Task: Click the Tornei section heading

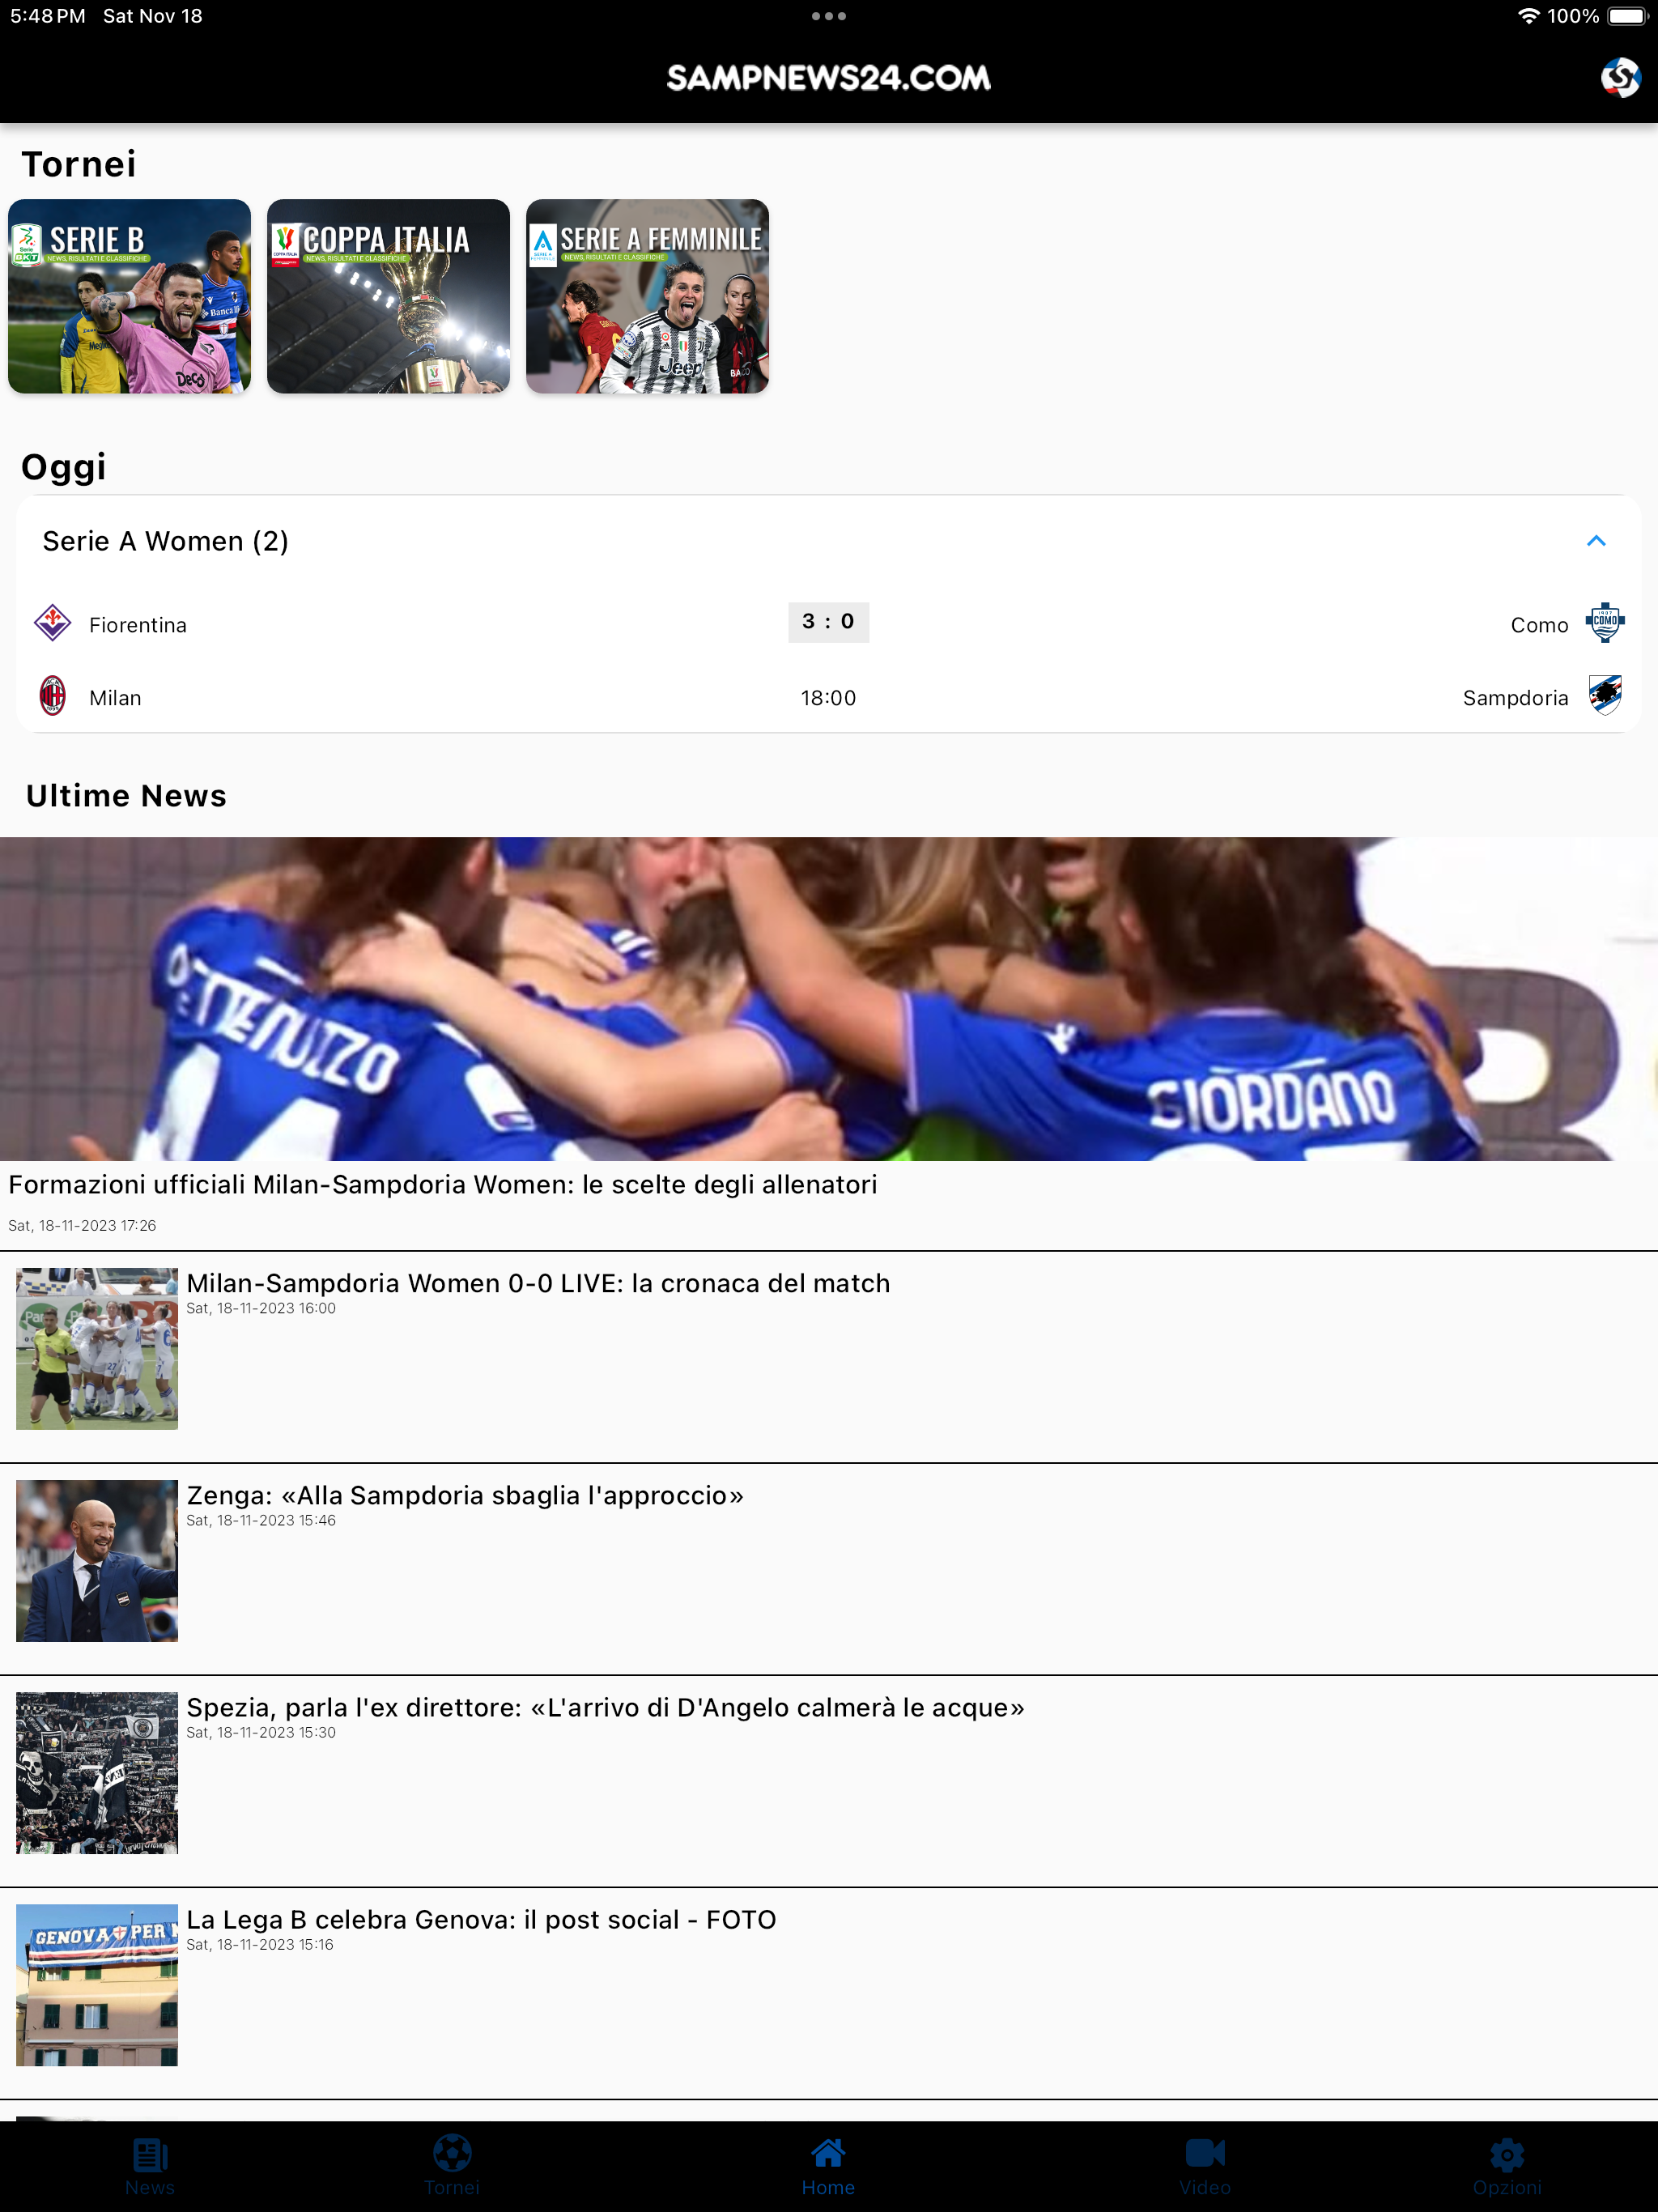Action: click(79, 164)
